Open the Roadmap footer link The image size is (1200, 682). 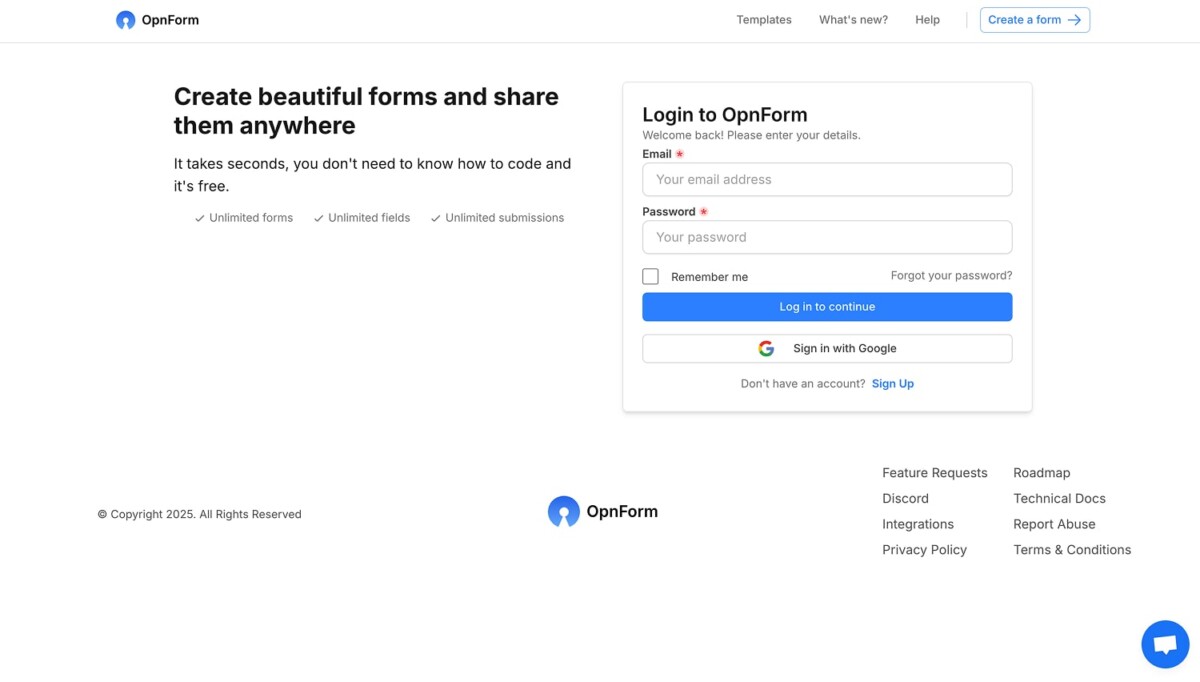(x=1041, y=473)
